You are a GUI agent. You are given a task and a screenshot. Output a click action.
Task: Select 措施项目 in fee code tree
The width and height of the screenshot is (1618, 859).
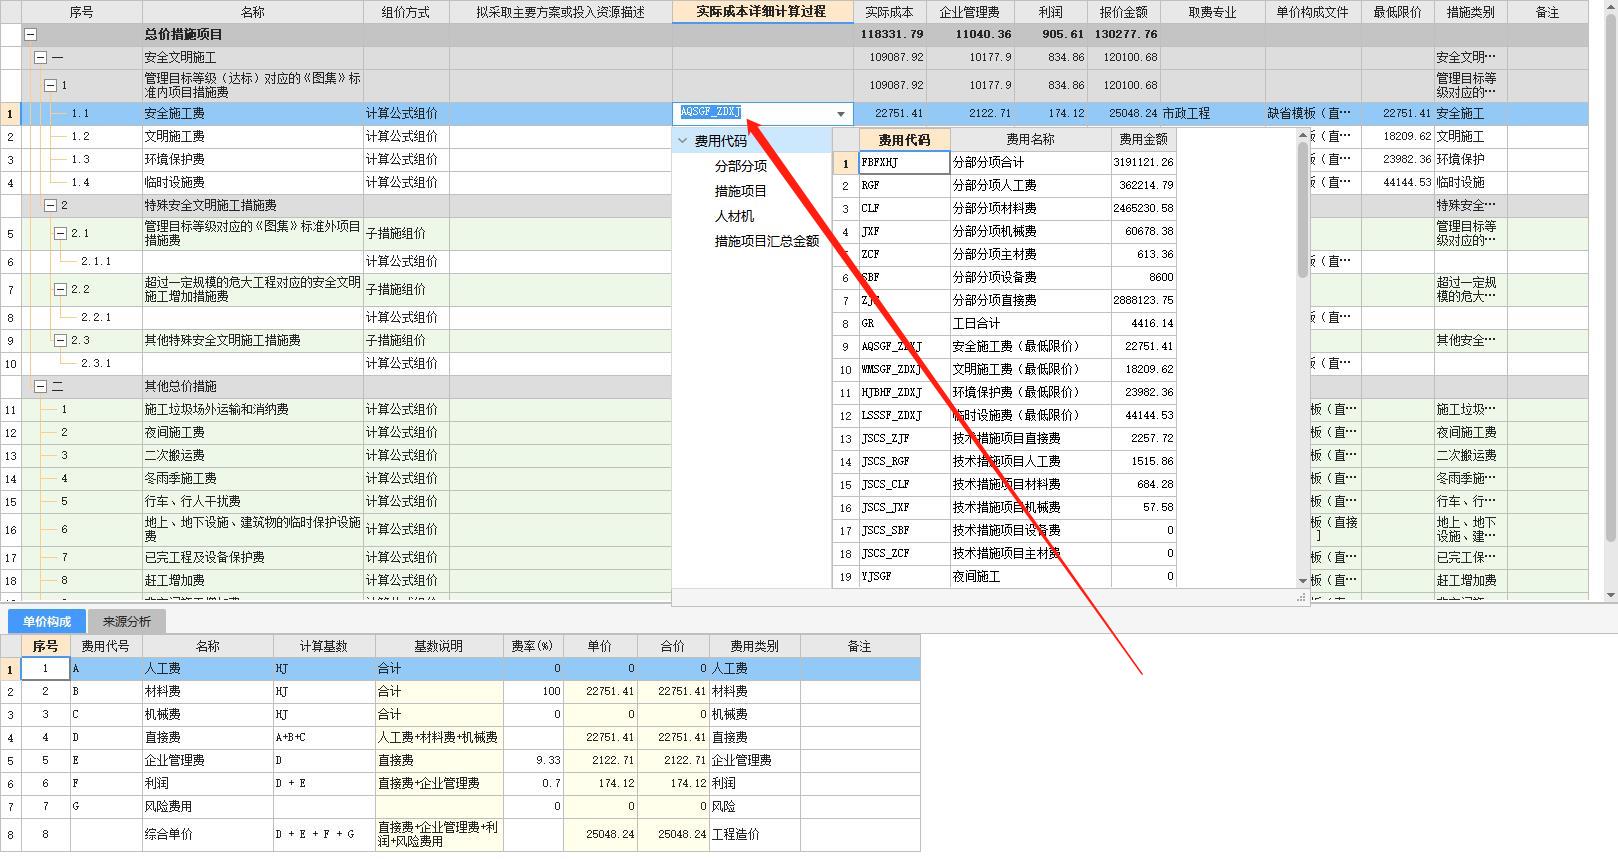pos(741,191)
